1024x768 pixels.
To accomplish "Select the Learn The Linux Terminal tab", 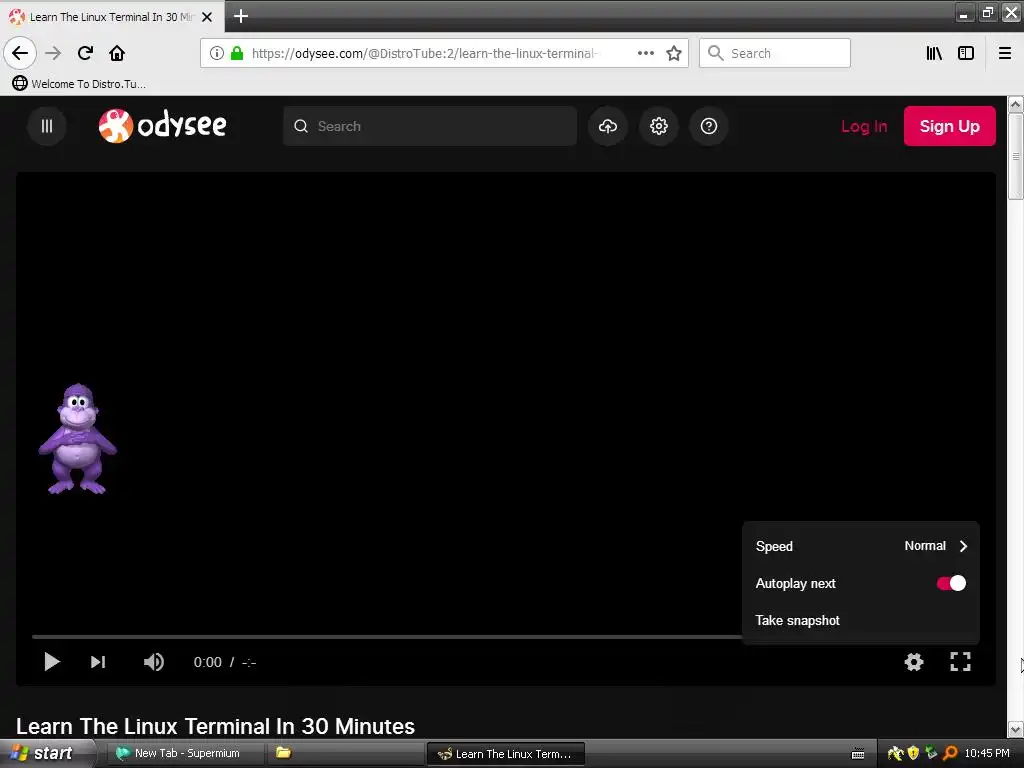I will (111, 16).
